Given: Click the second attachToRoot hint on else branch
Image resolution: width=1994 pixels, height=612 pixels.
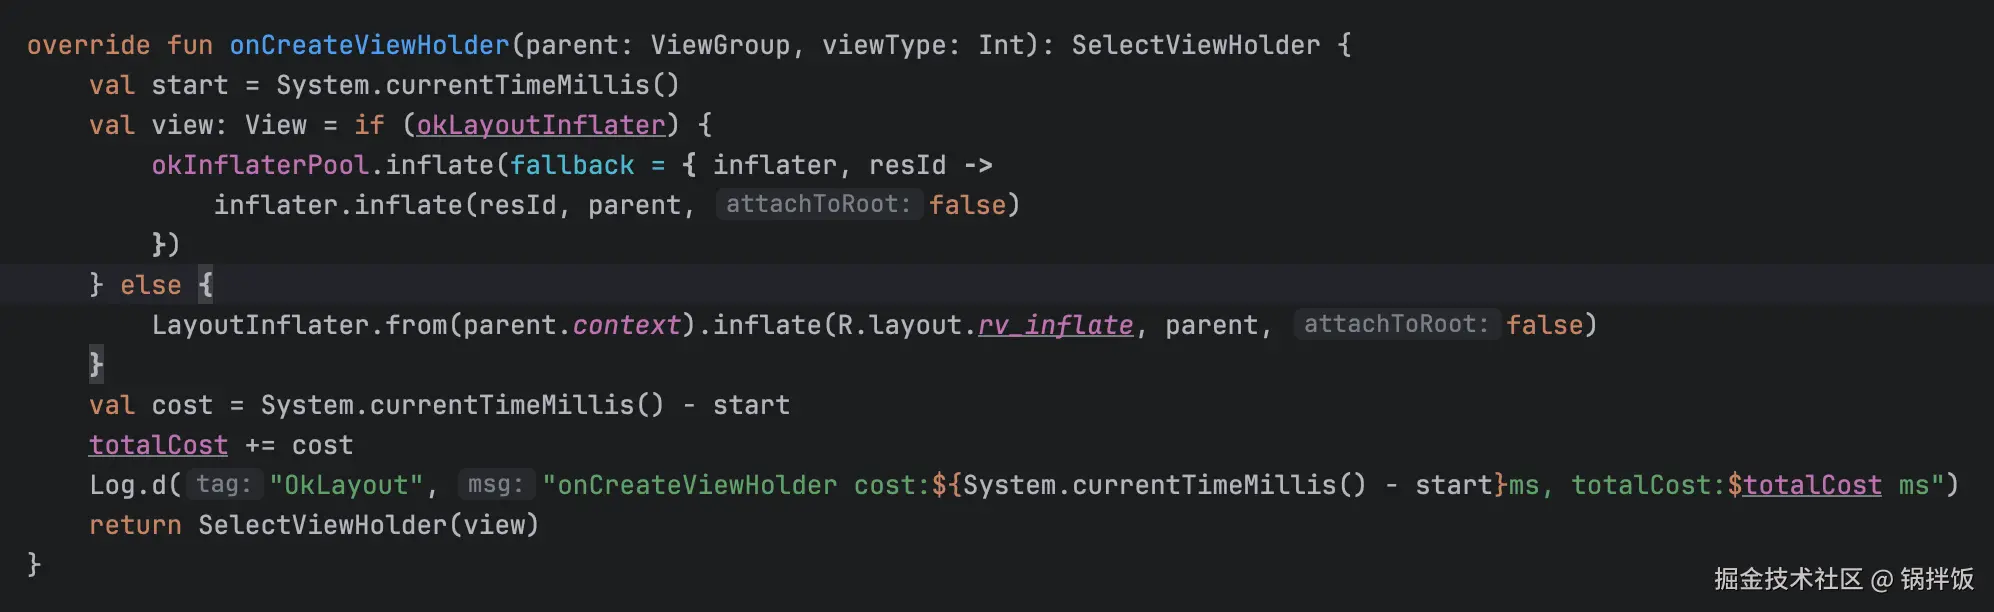Looking at the screenshot, I should click(x=1396, y=324).
